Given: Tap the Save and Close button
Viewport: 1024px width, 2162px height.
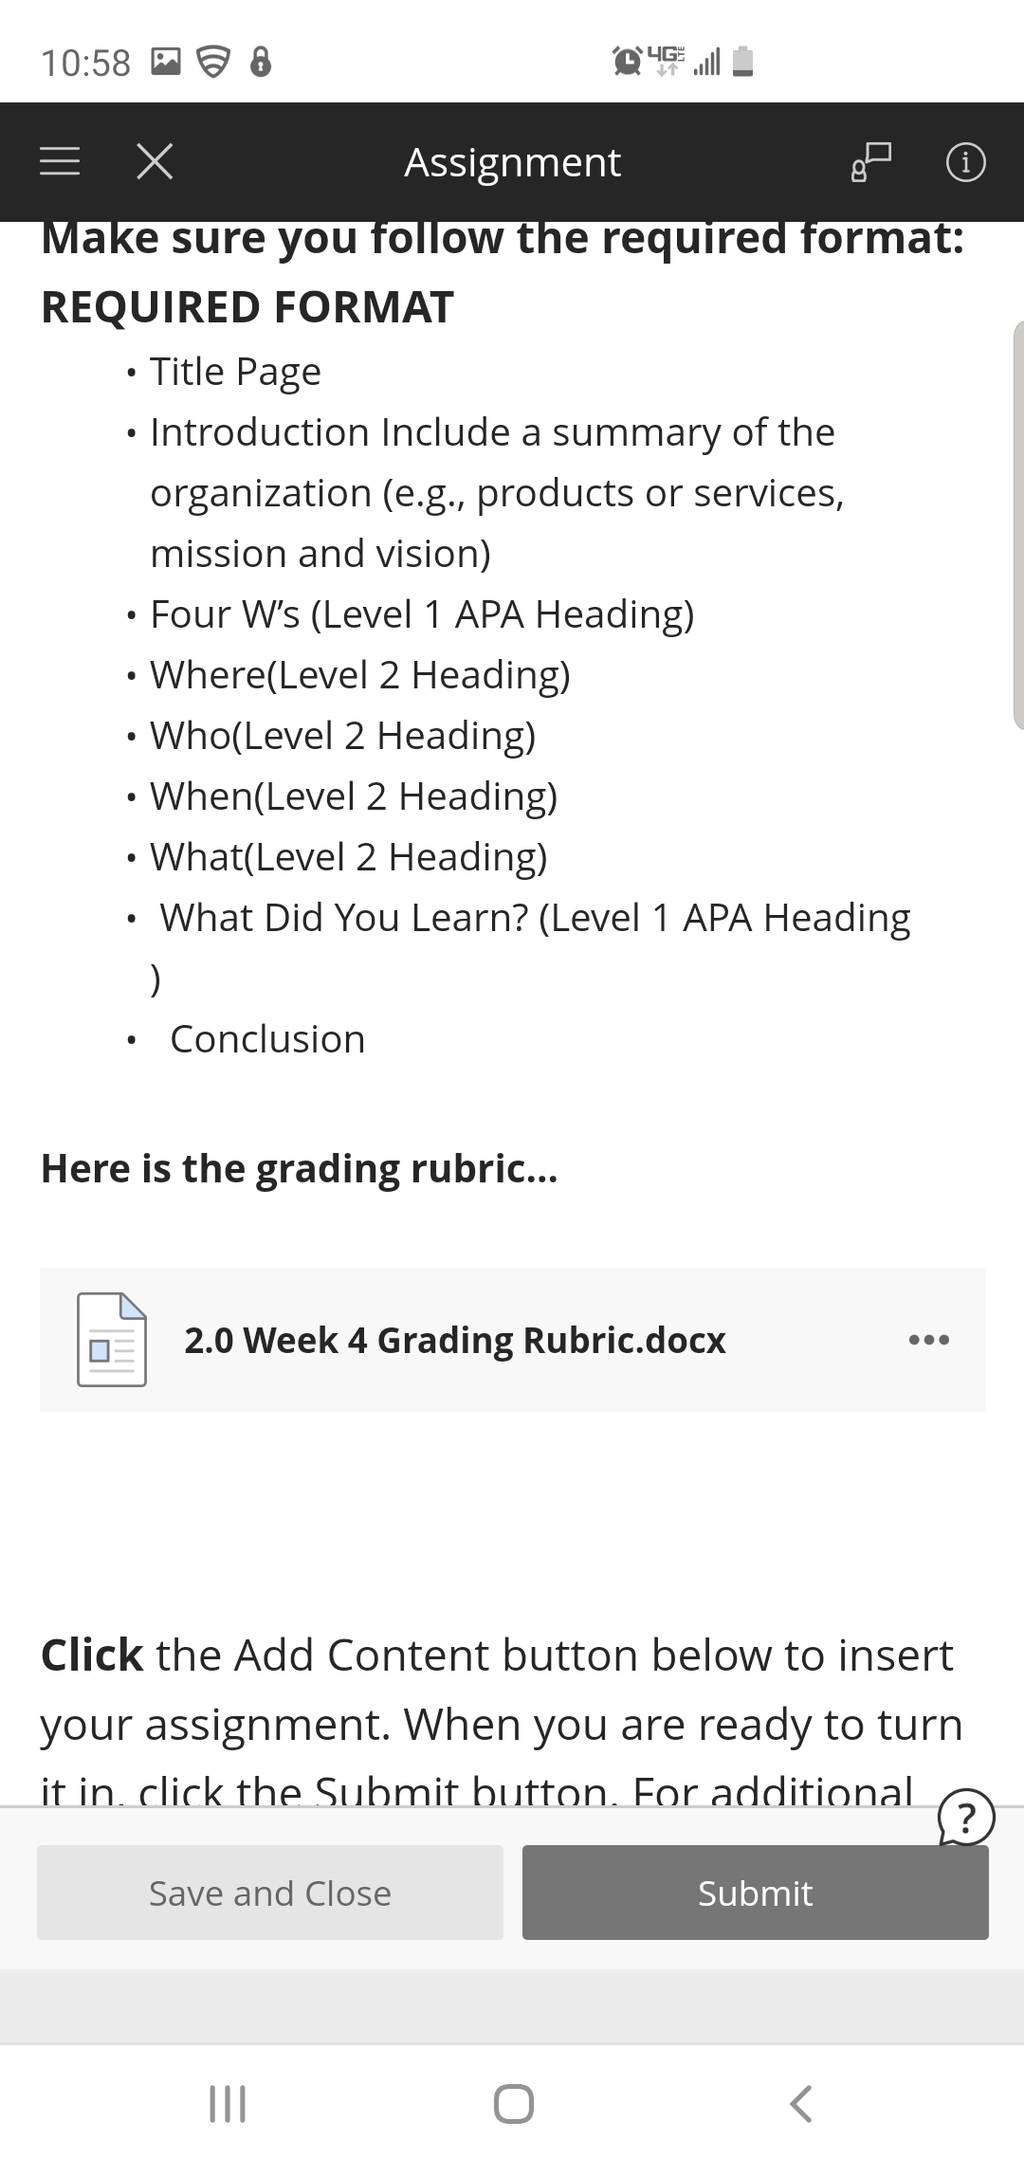Looking at the screenshot, I should click(x=270, y=1892).
